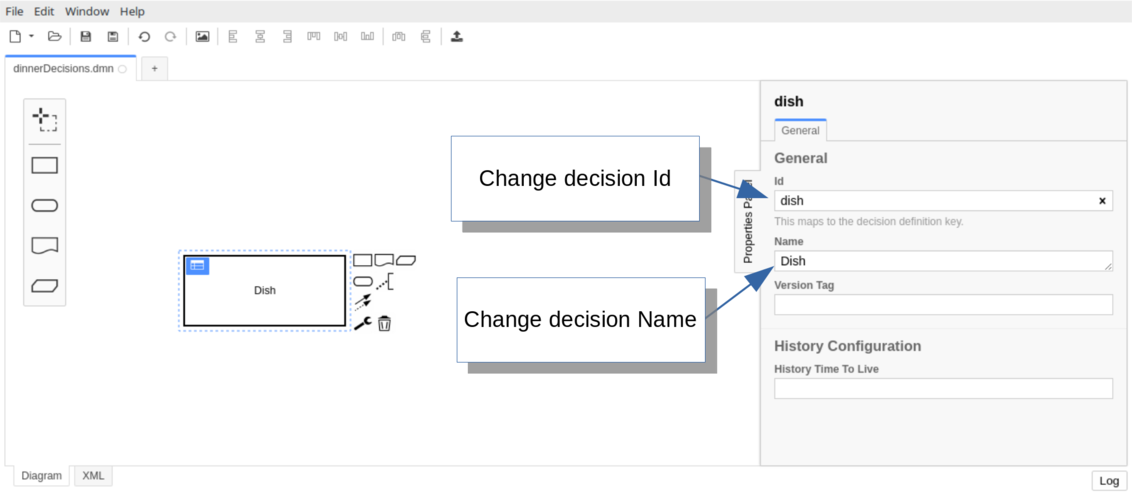Viewport: 1132px width, 496px height.
Task: Click the wrench icon to change type
Action: click(x=363, y=323)
